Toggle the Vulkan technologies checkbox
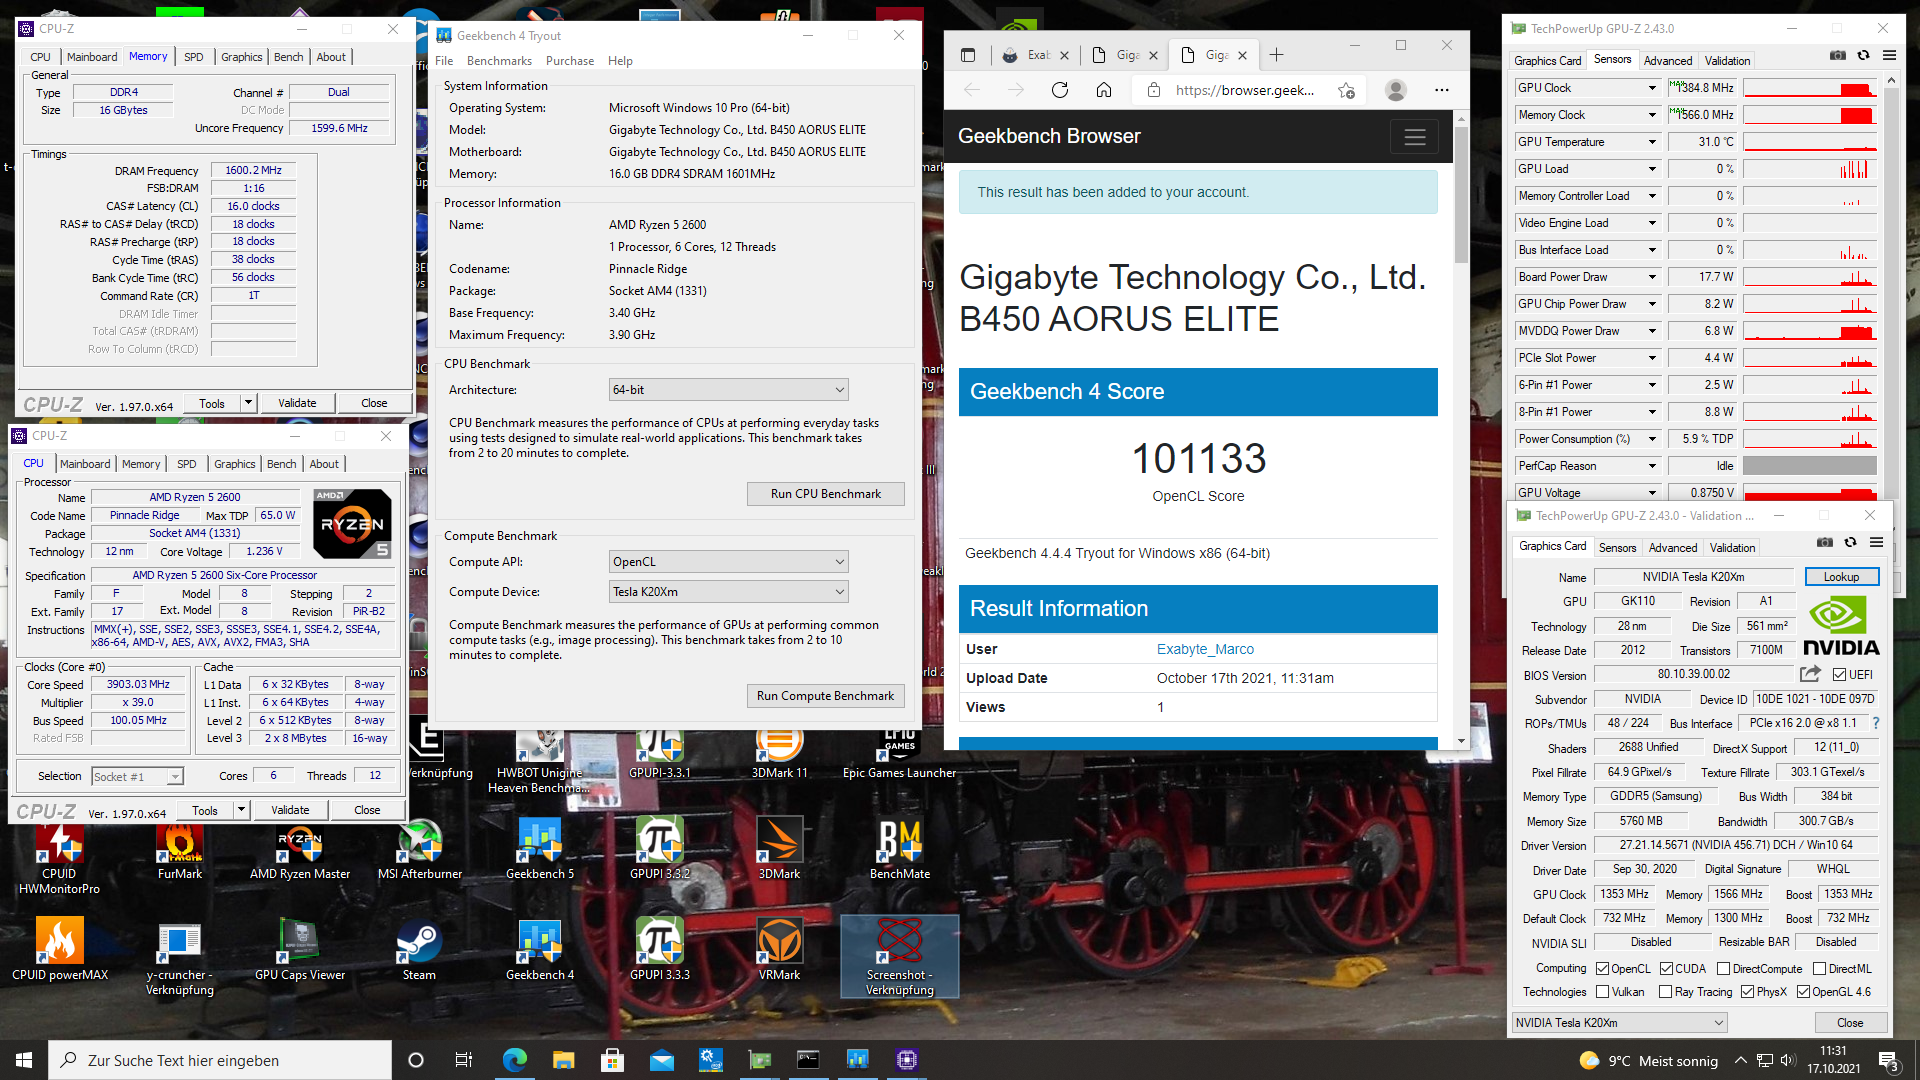This screenshot has width=1920, height=1080. (x=1602, y=992)
